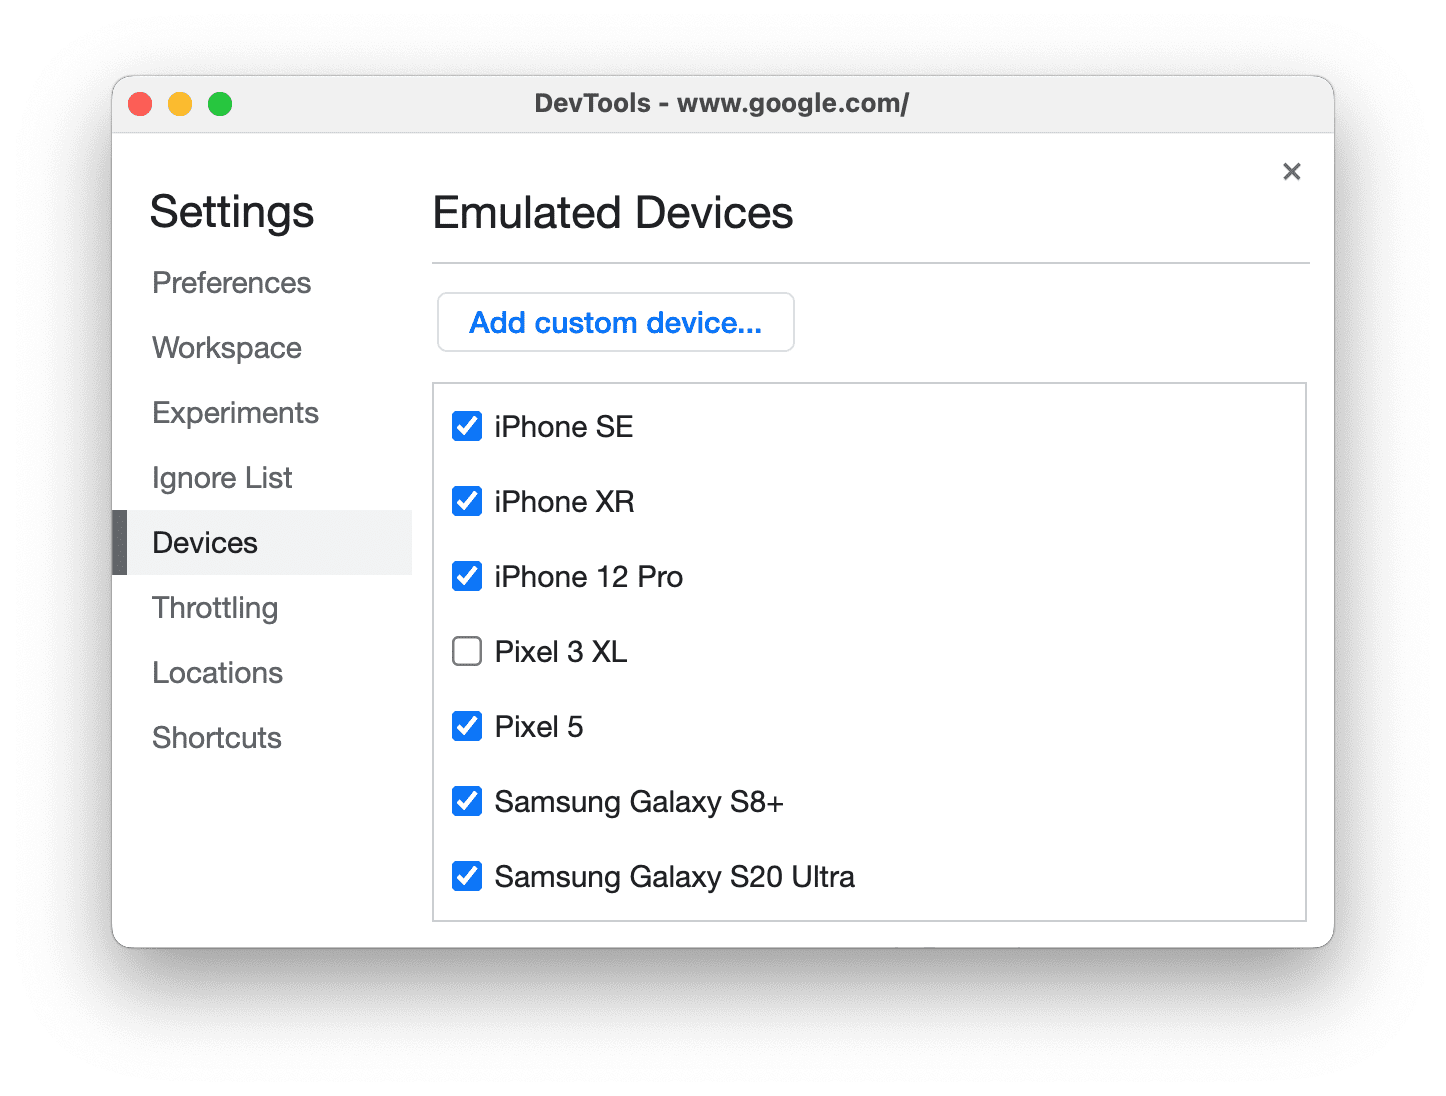Disable the Pixel 5 emulated device

click(467, 726)
